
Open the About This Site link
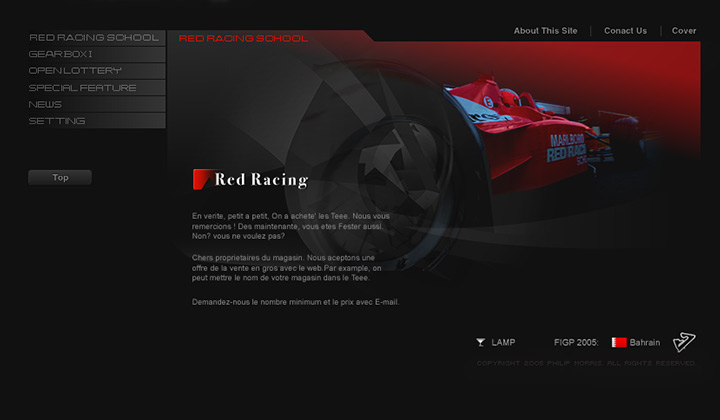click(546, 31)
